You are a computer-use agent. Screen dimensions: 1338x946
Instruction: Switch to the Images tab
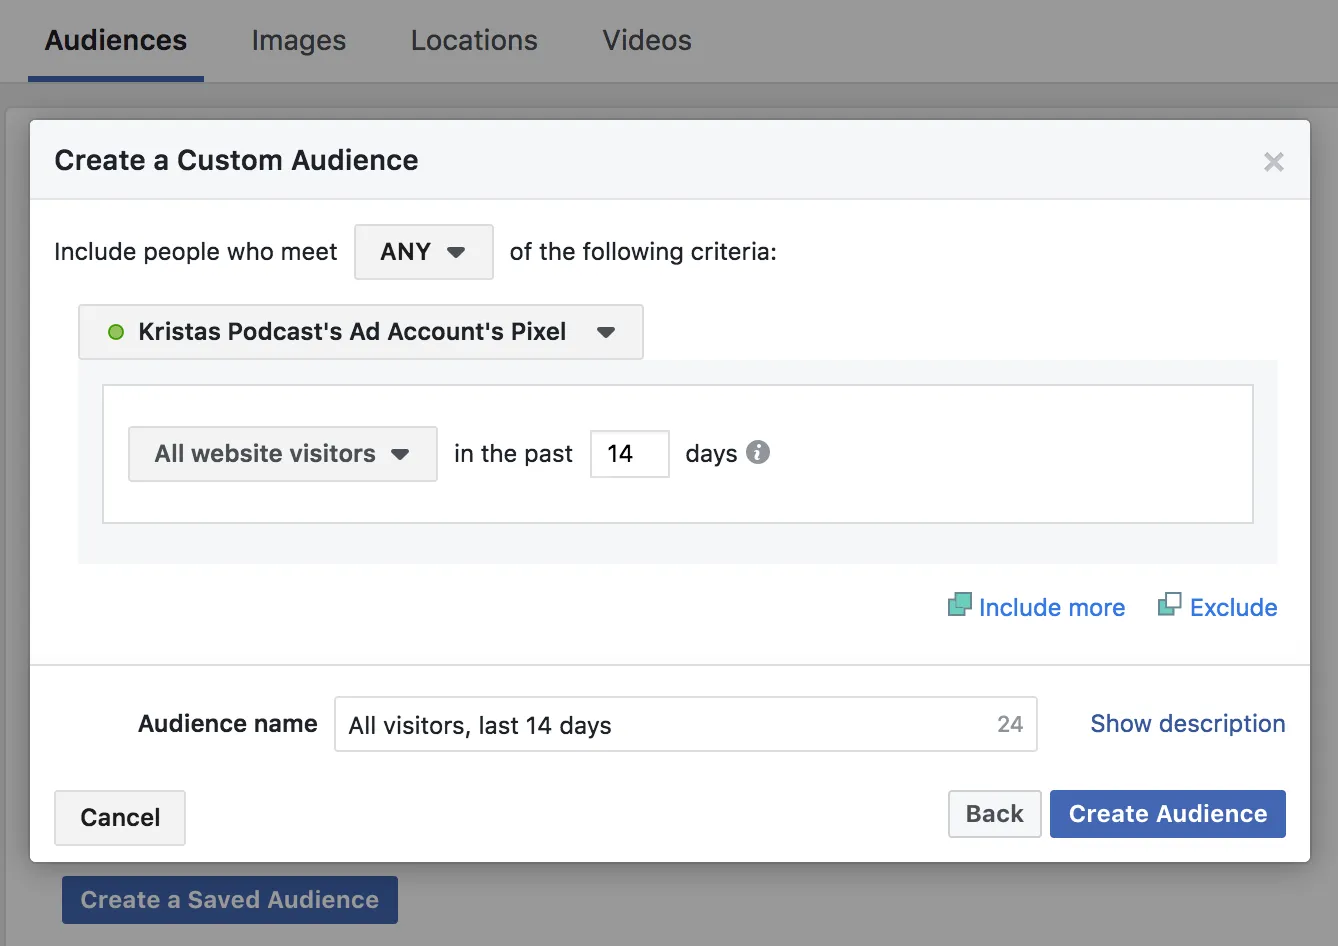coord(299,40)
